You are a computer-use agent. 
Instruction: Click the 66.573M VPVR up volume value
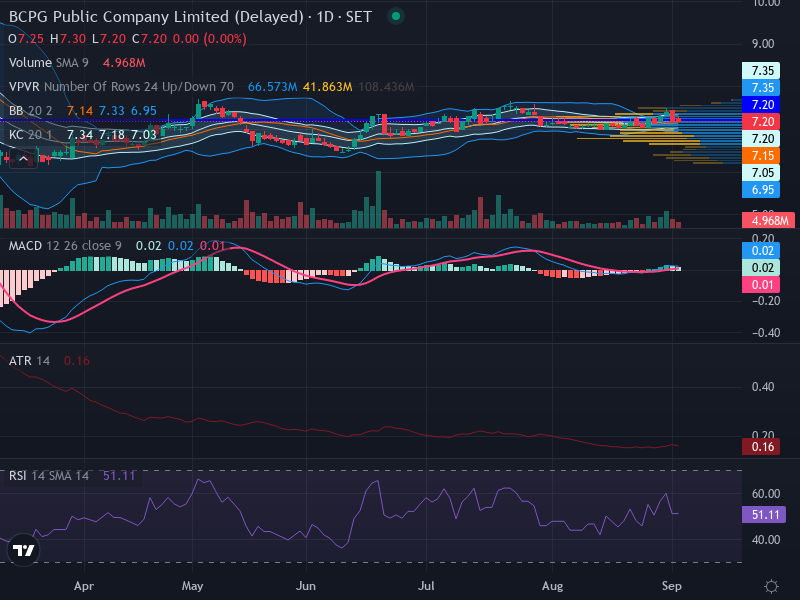pos(272,87)
